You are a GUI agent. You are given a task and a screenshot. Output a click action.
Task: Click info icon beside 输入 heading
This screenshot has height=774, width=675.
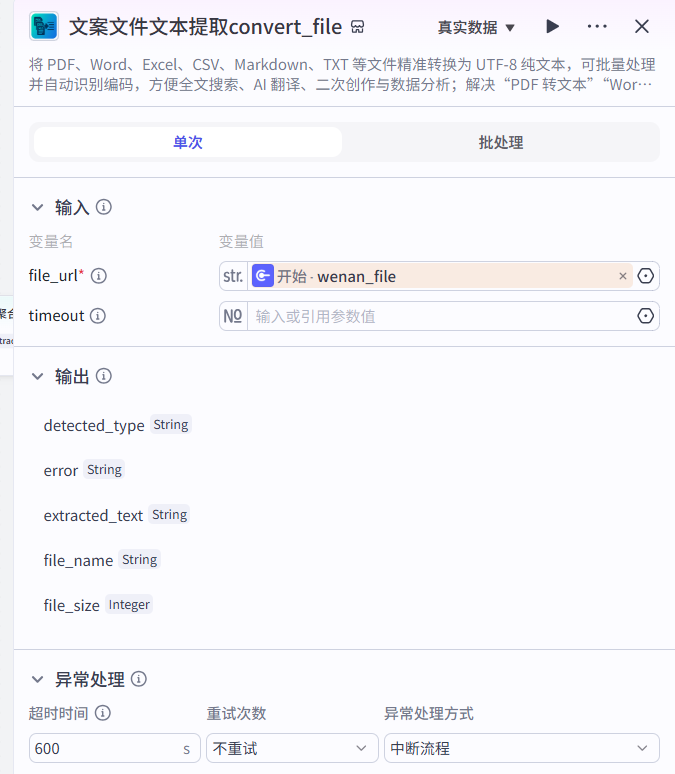104,207
